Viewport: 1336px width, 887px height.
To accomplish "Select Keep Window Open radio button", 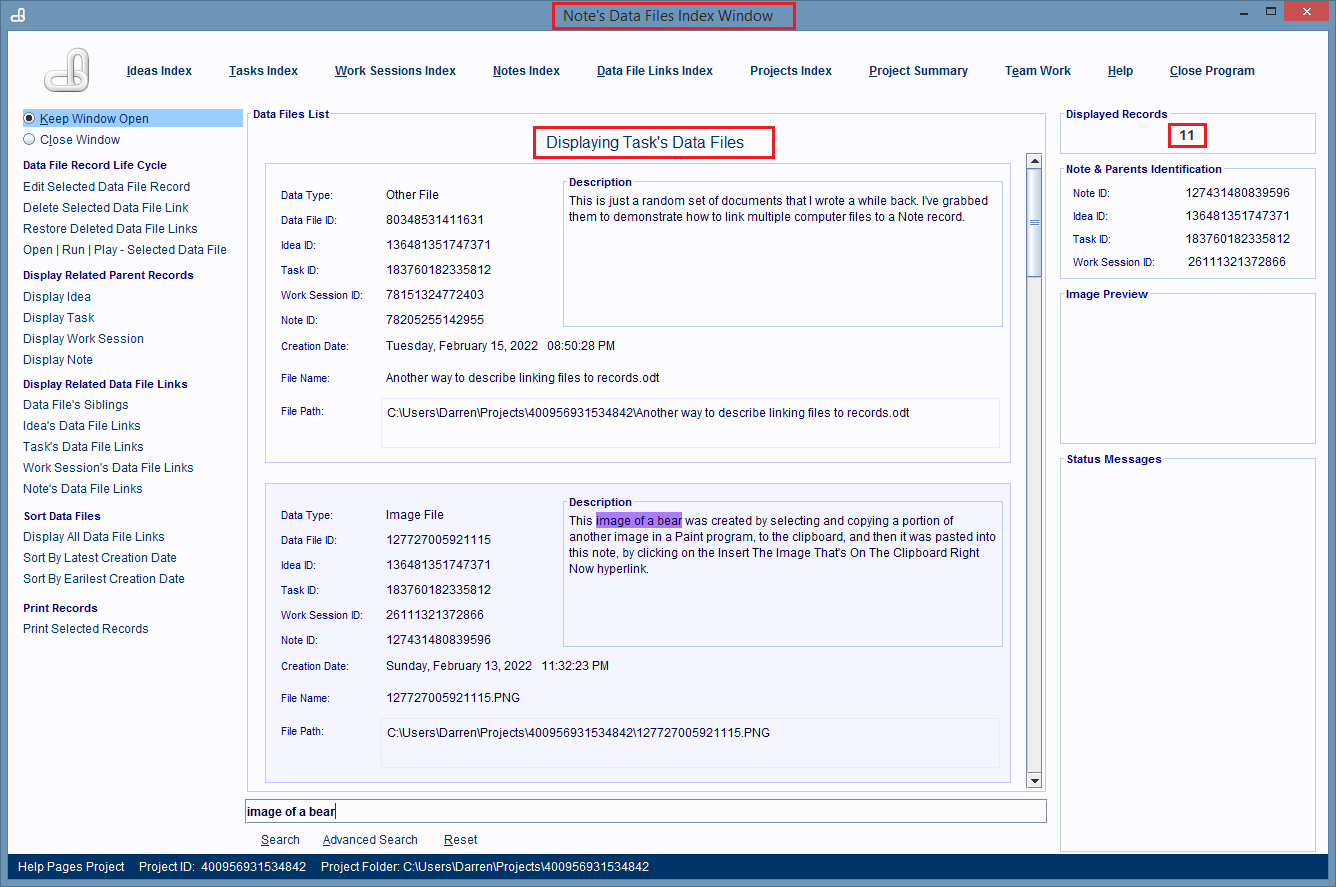I will (30, 118).
